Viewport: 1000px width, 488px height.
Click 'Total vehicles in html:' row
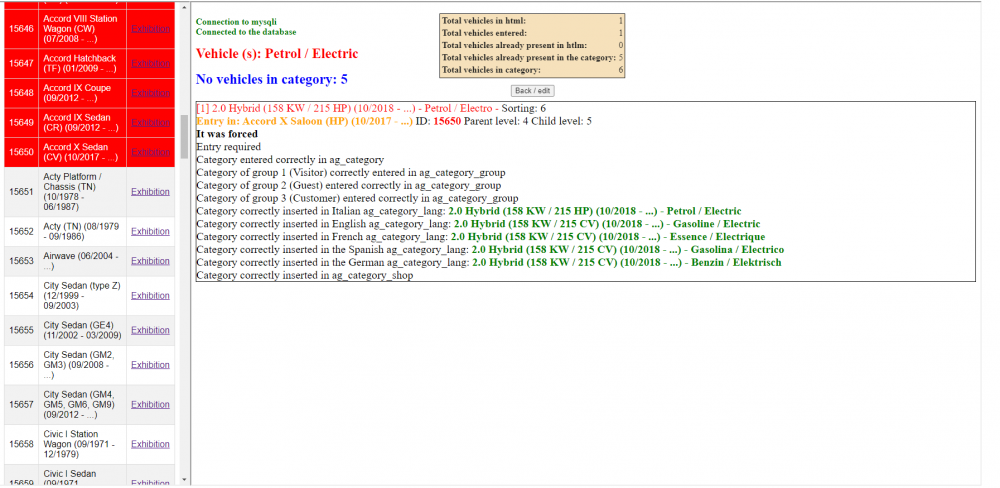click(x=532, y=21)
